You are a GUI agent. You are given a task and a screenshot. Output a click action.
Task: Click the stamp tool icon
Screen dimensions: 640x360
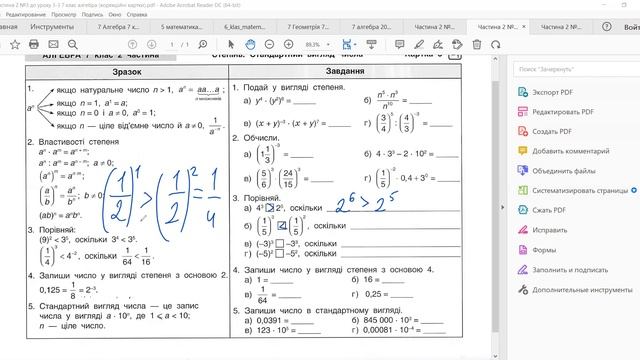click(x=457, y=44)
